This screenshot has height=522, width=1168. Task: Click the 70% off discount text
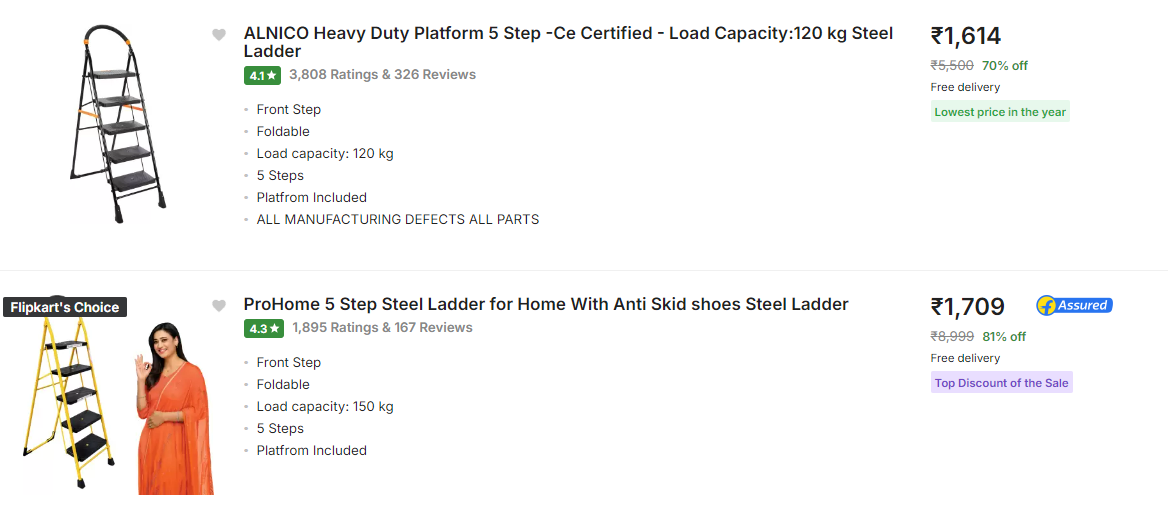click(1004, 66)
